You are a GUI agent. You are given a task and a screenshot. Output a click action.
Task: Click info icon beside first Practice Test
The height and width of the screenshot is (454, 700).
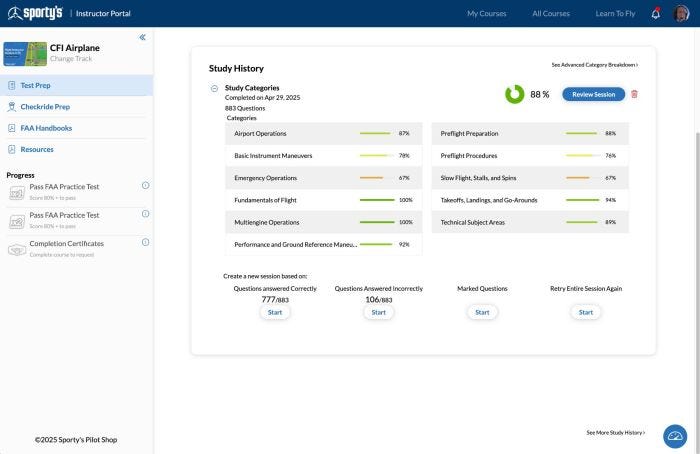tap(145, 185)
